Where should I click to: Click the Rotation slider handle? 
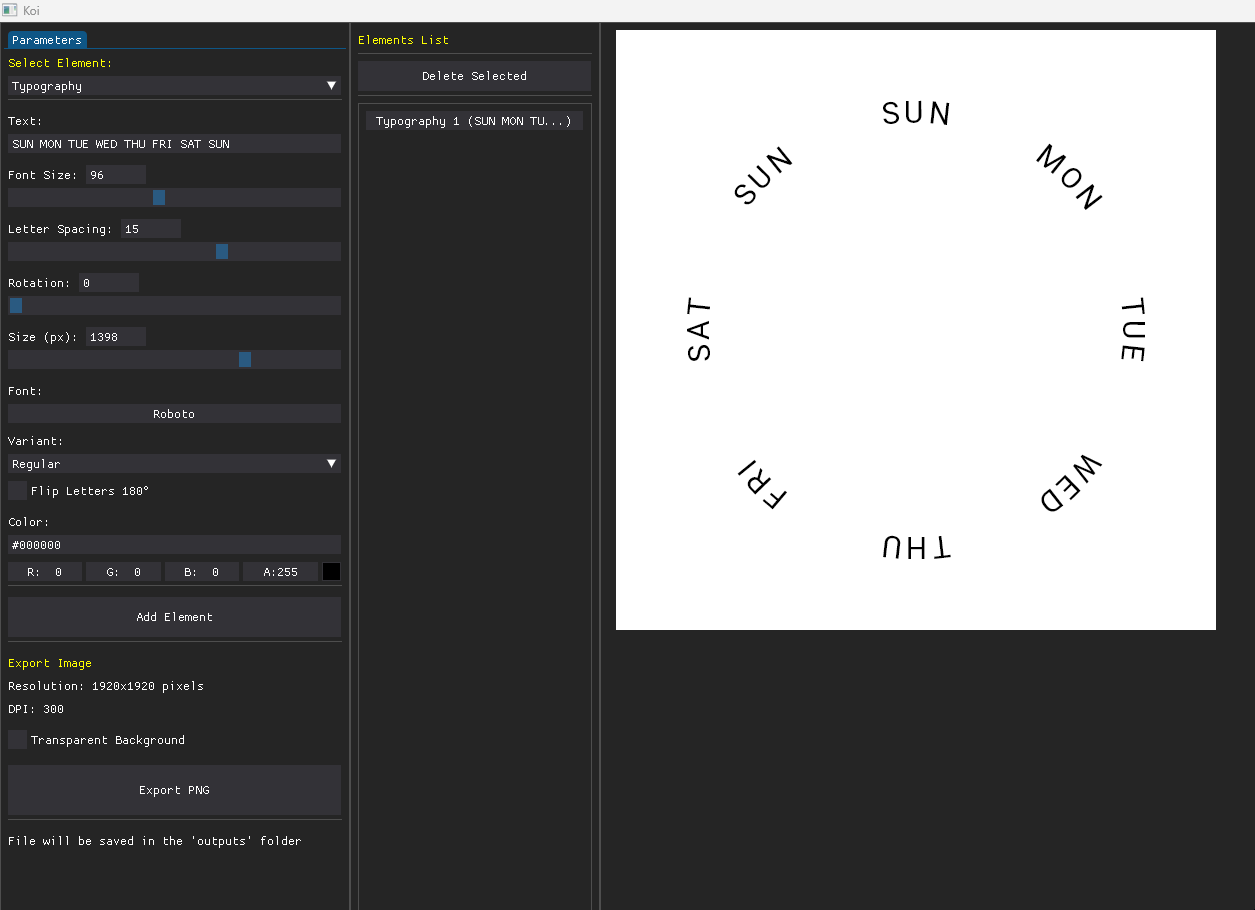point(16,306)
